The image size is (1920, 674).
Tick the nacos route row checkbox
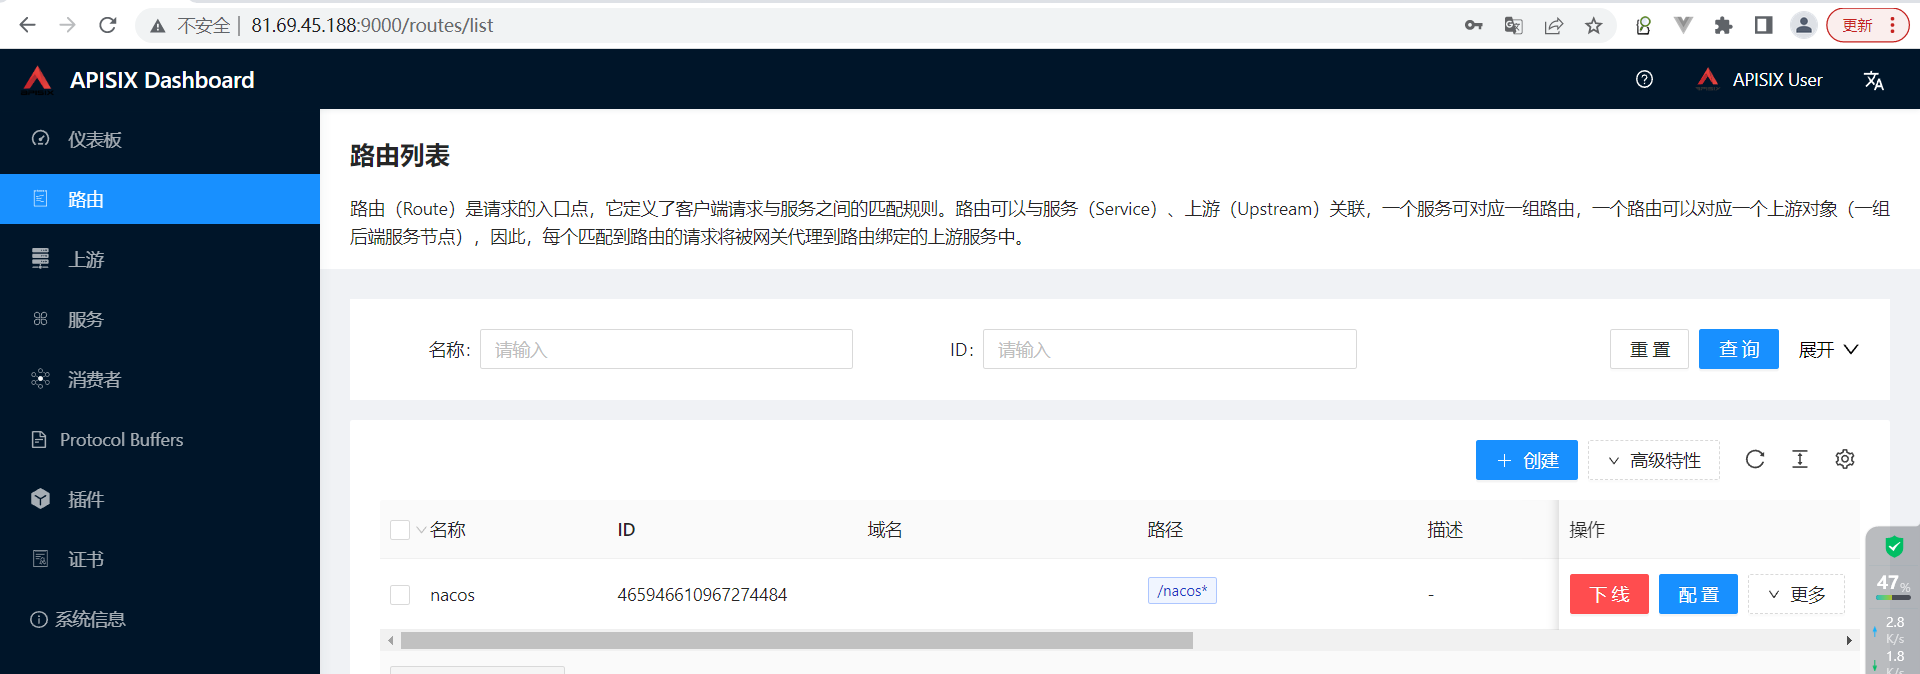click(400, 595)
